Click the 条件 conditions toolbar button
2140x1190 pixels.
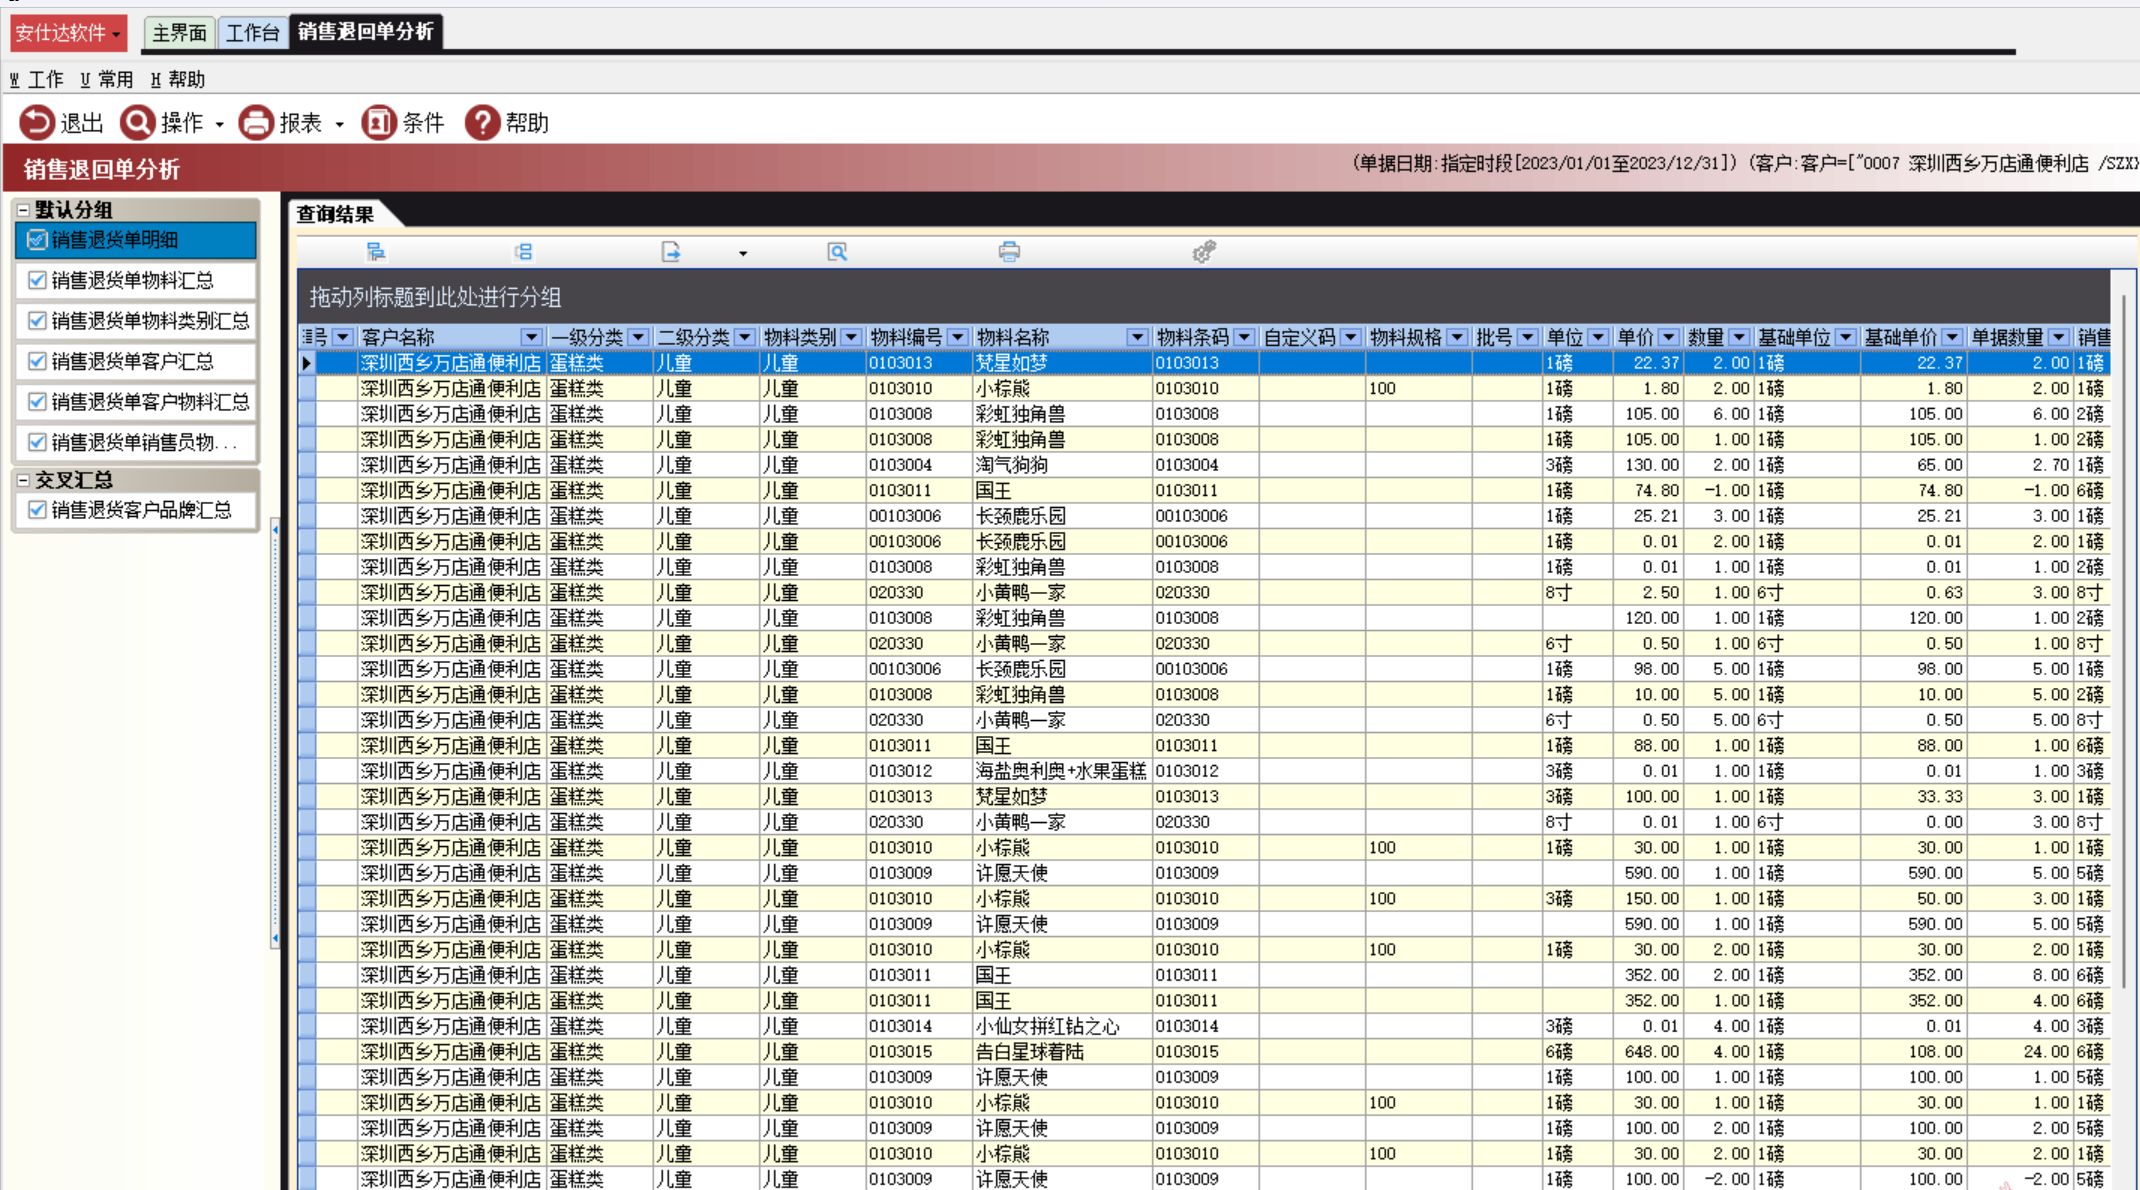[x=403, y=123]
